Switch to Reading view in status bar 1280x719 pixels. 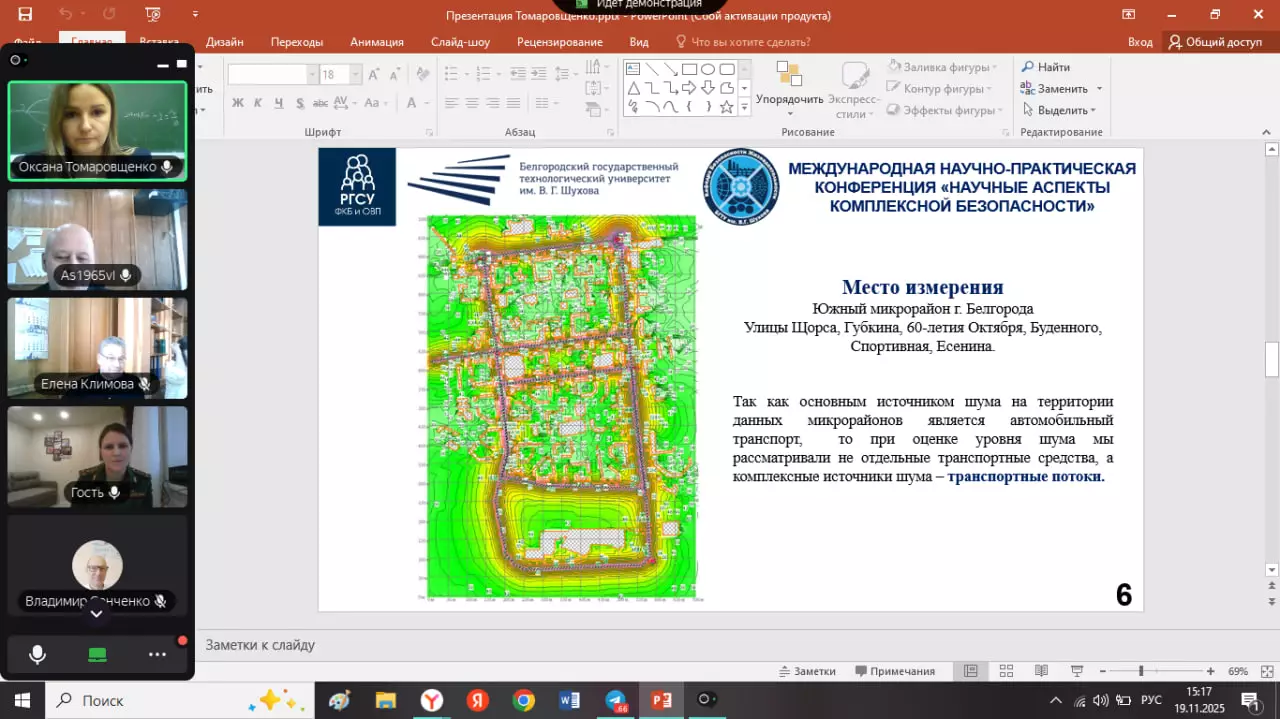1041,671
